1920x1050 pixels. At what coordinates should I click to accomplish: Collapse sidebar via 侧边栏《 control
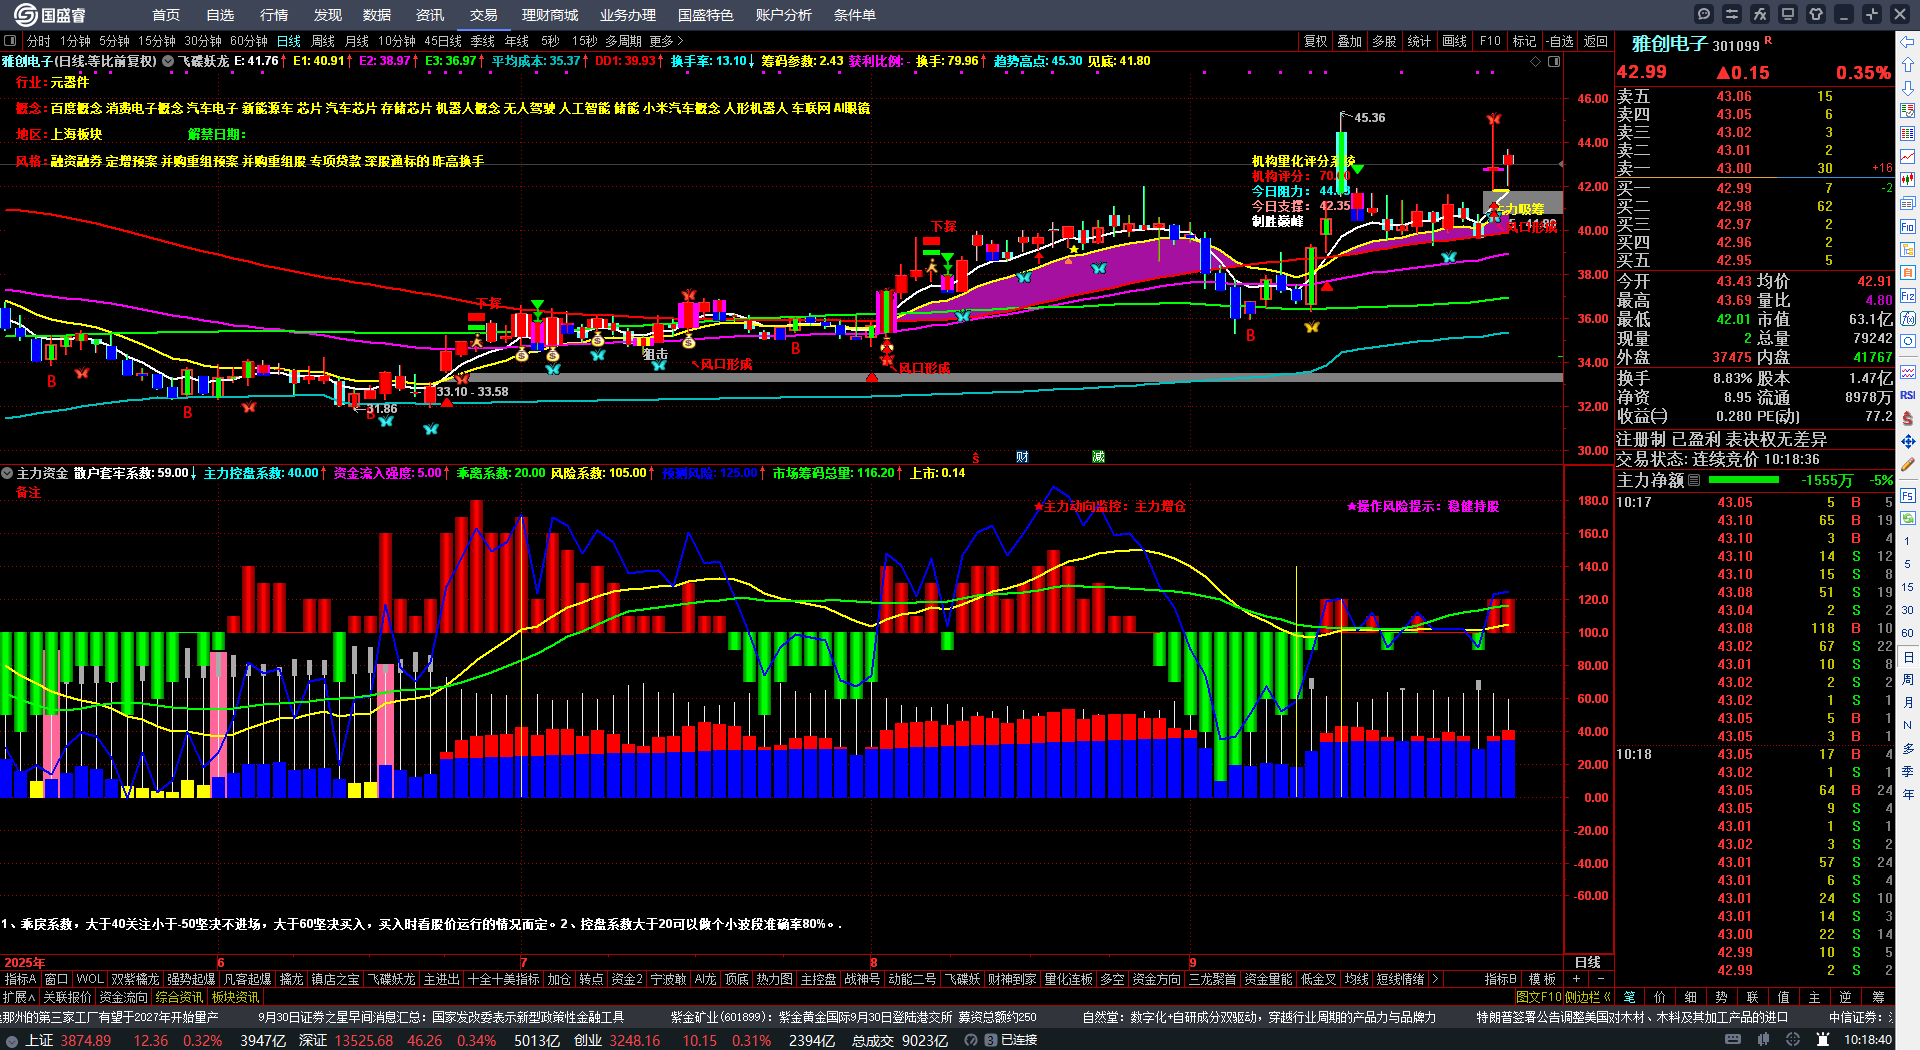pos(1588,997)
